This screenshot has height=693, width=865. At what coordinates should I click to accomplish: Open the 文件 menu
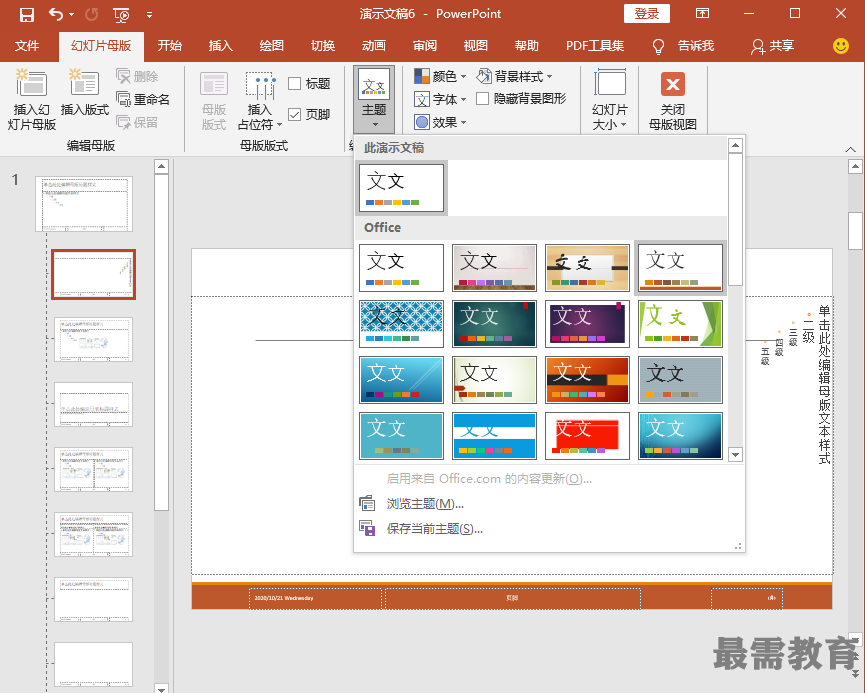pos(27,46)
